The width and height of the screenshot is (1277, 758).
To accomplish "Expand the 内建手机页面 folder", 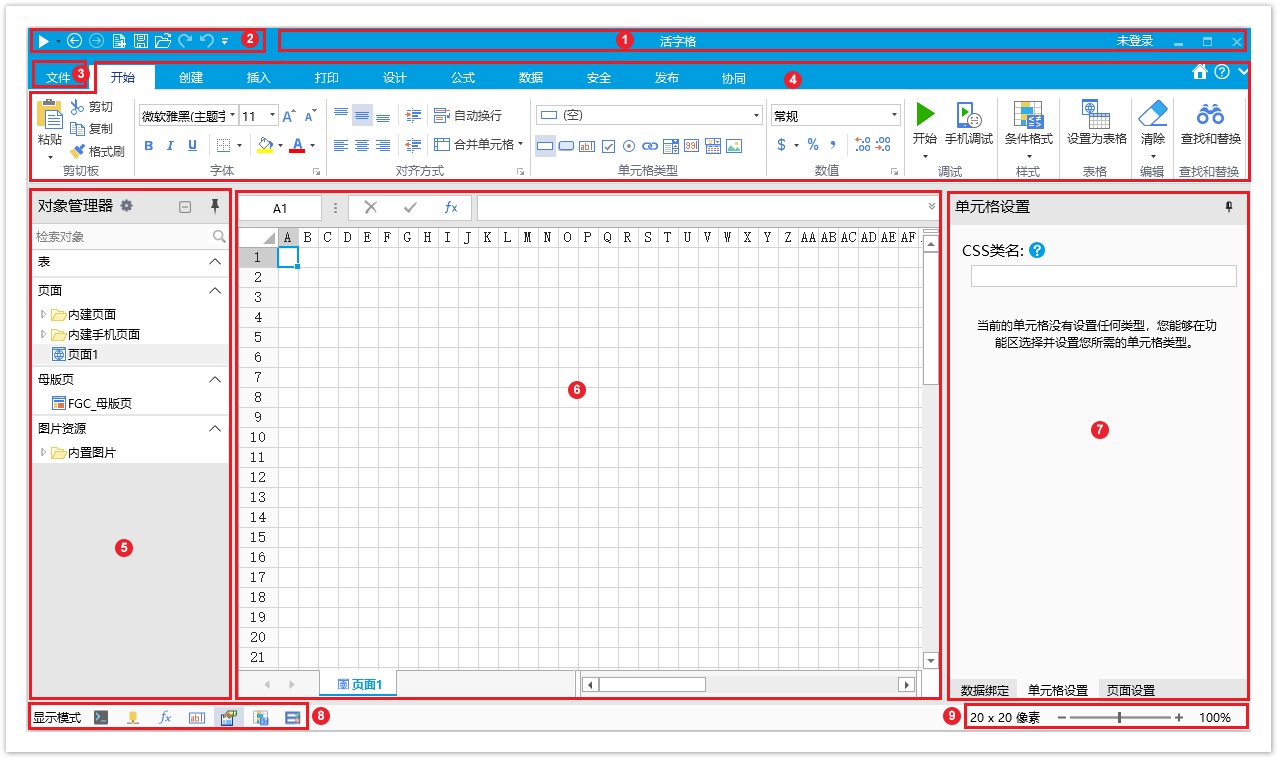I will click(43, 334).
